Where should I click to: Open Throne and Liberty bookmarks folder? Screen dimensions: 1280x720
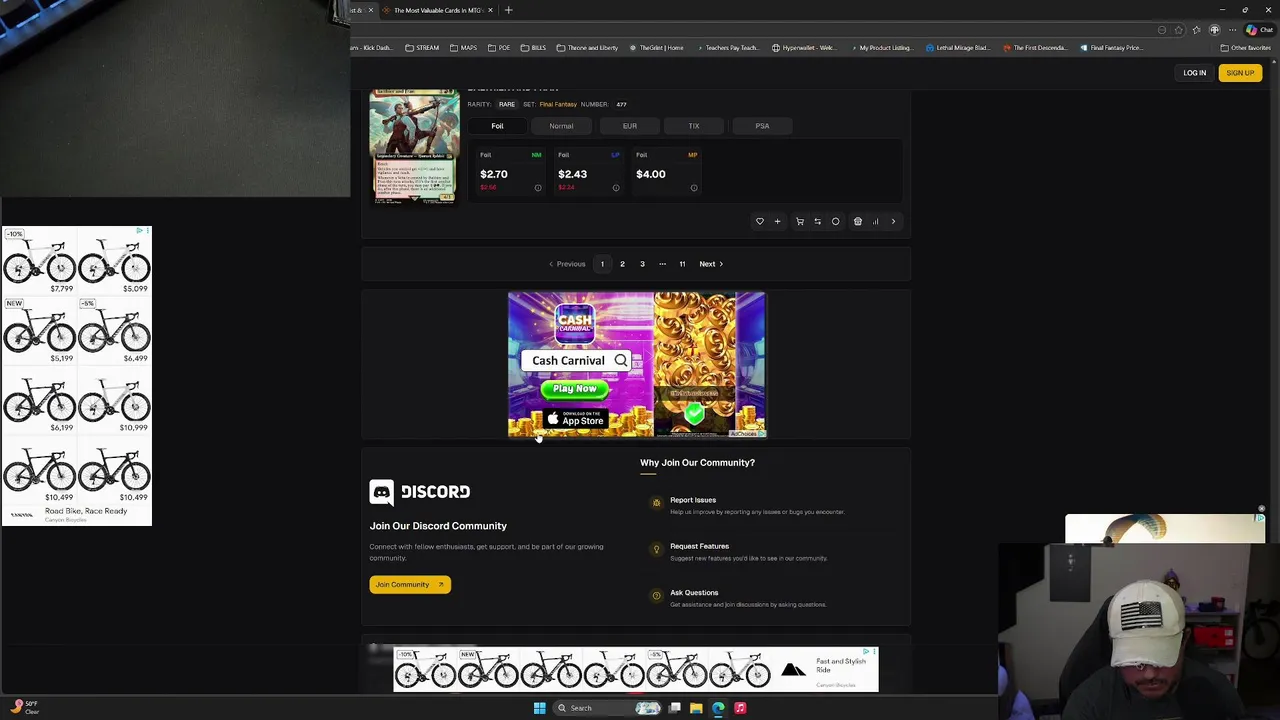587,48
